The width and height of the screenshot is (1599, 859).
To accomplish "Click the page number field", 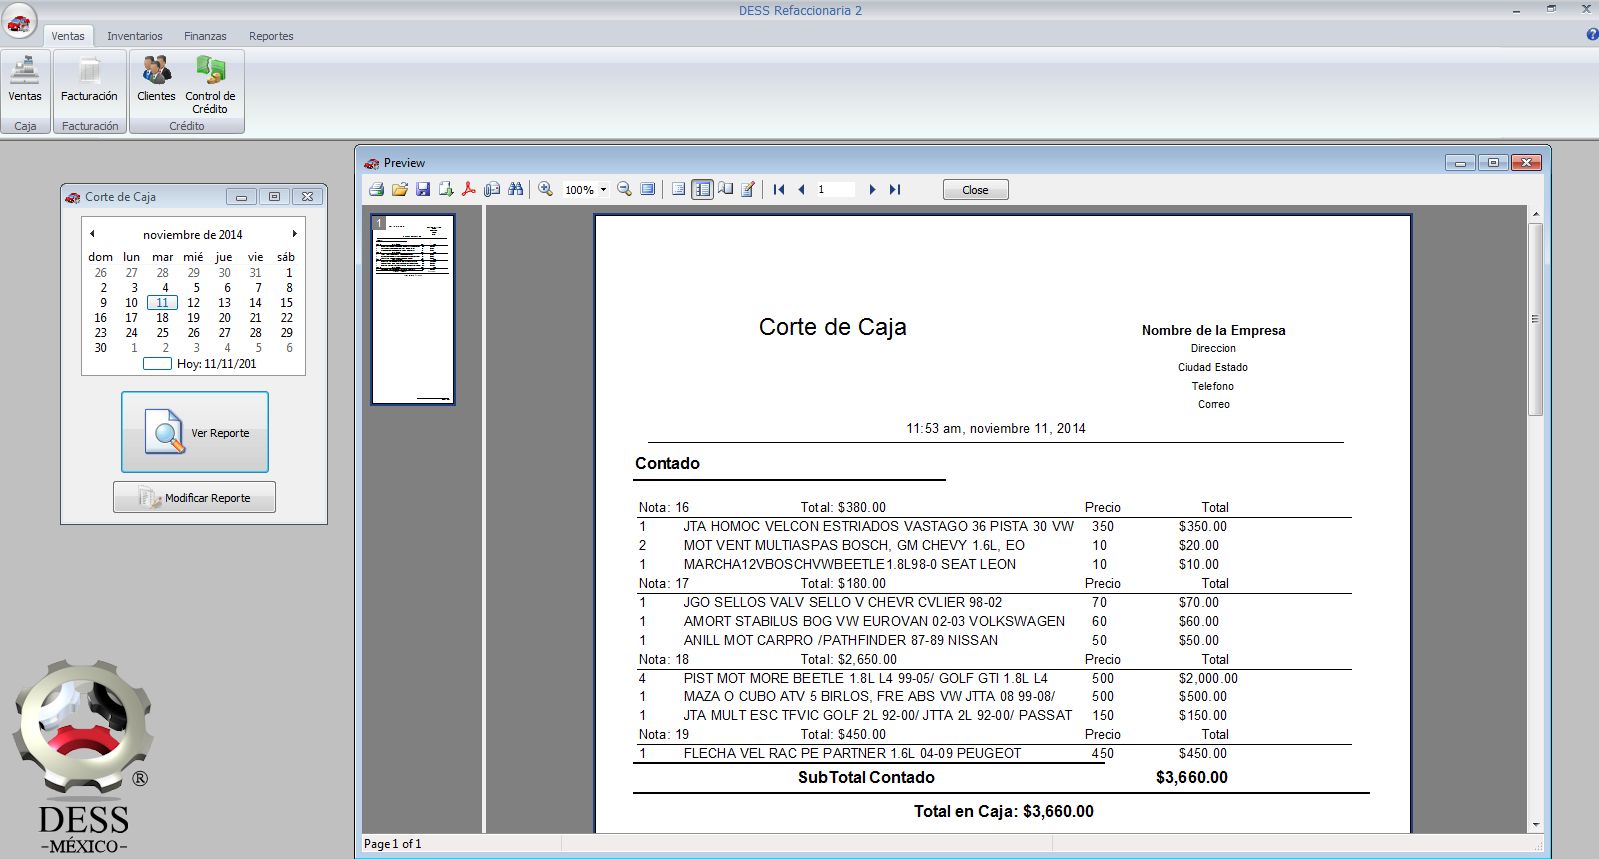I will (835, 189).
